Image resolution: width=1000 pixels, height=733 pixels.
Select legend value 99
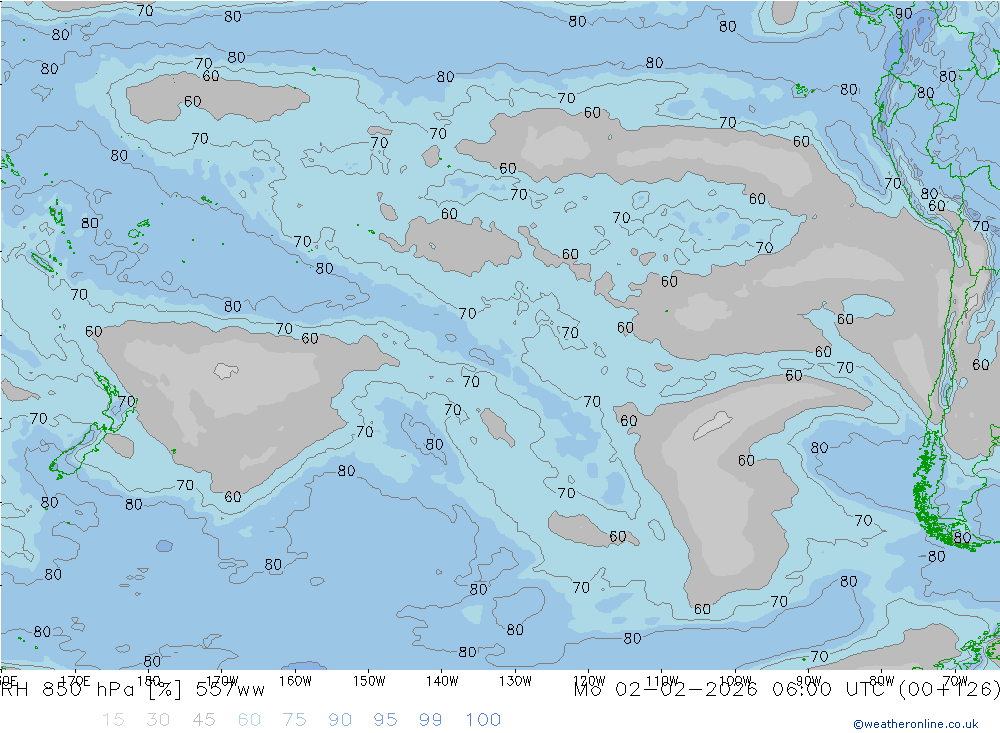[430, 720]
